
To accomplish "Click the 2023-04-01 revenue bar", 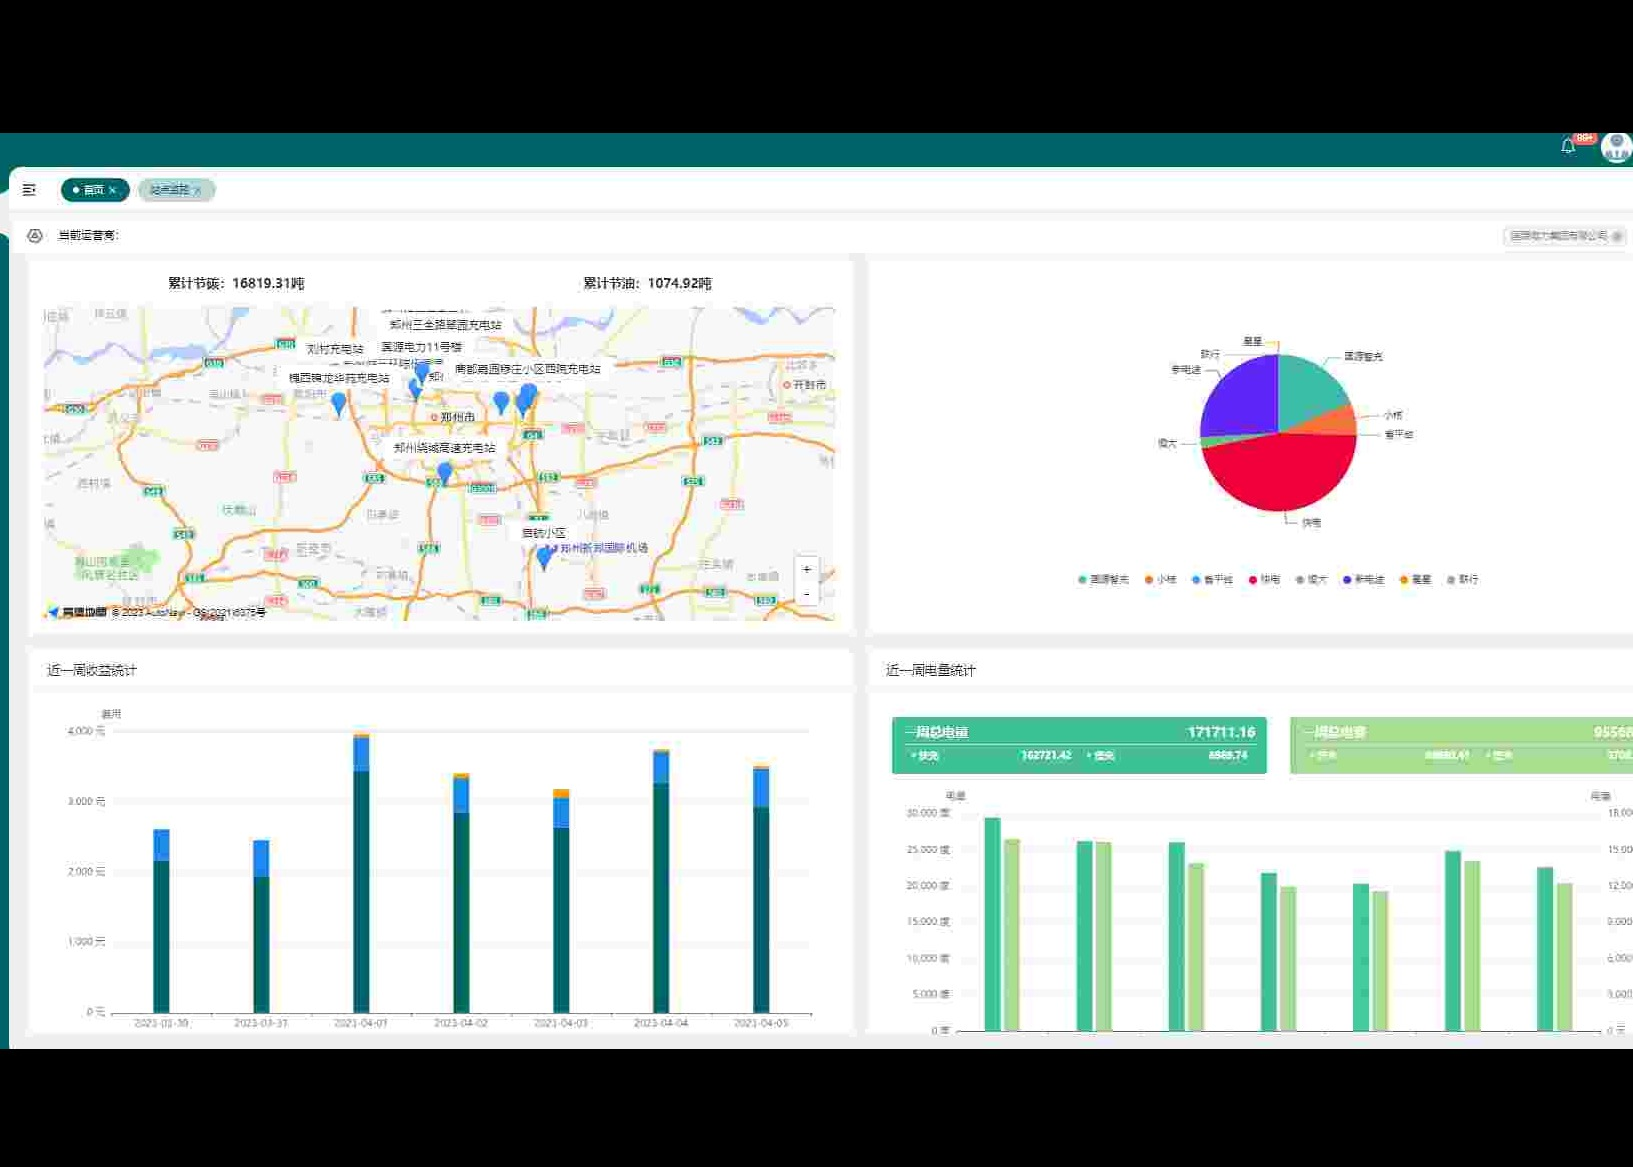I will (x=361, y=880).
